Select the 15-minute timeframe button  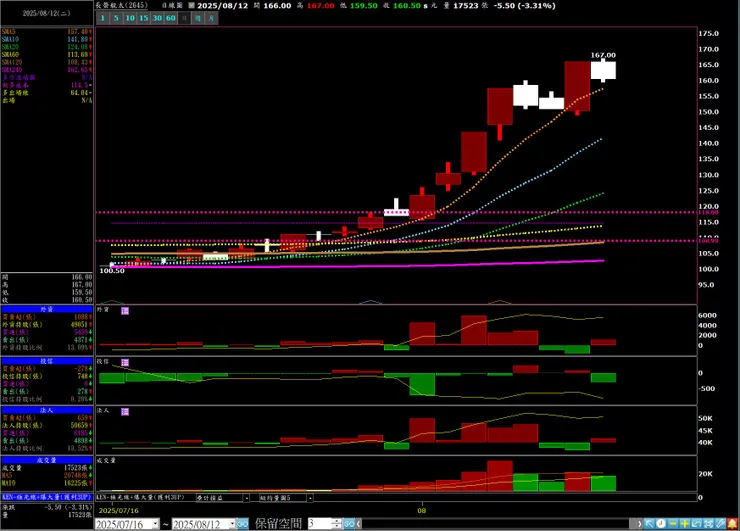tap(143, 18)
